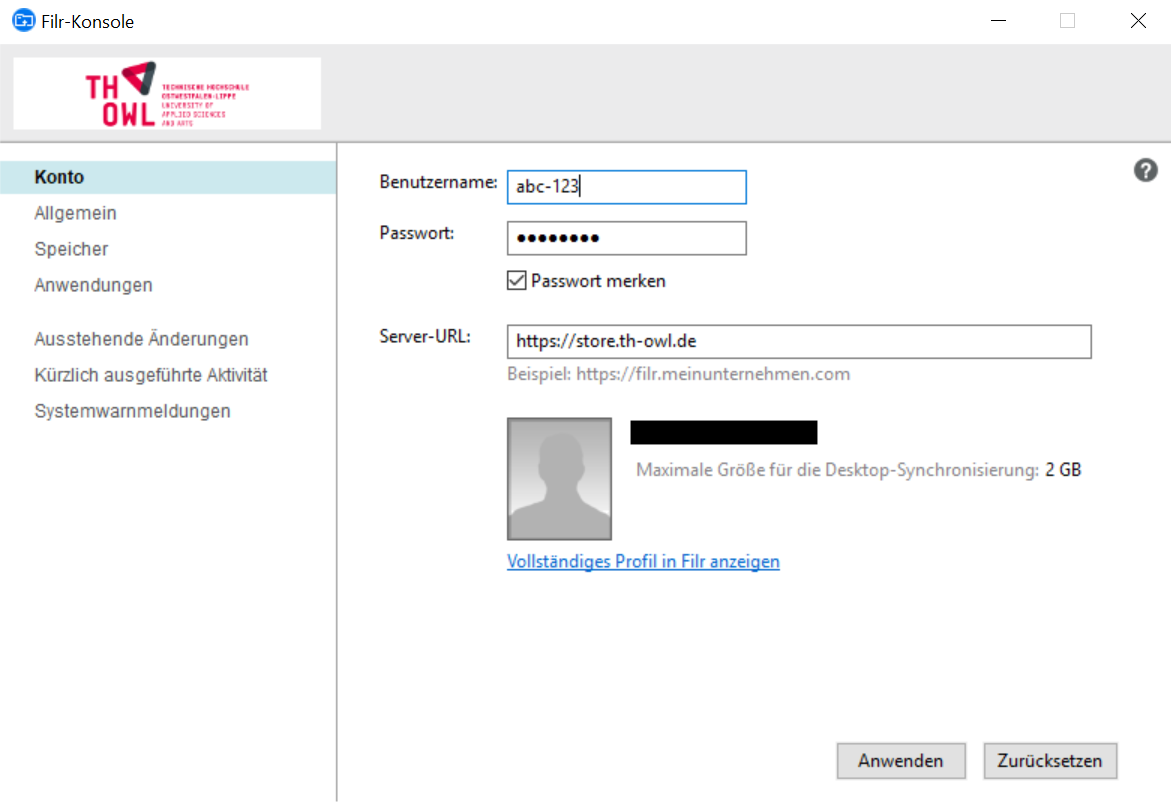The width and height of the screenshot is (1171, 803).
Task: View Kürzlich ausgeführte Aktivität
Action: 150,375
